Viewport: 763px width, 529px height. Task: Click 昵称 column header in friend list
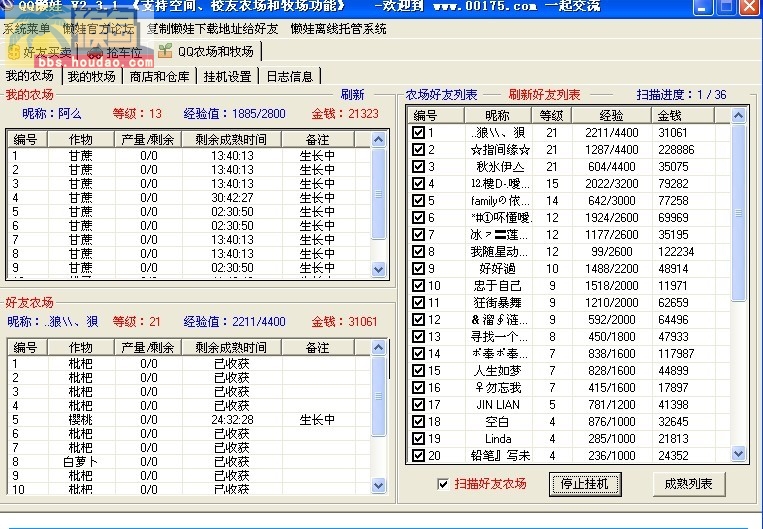coord(498,116)
